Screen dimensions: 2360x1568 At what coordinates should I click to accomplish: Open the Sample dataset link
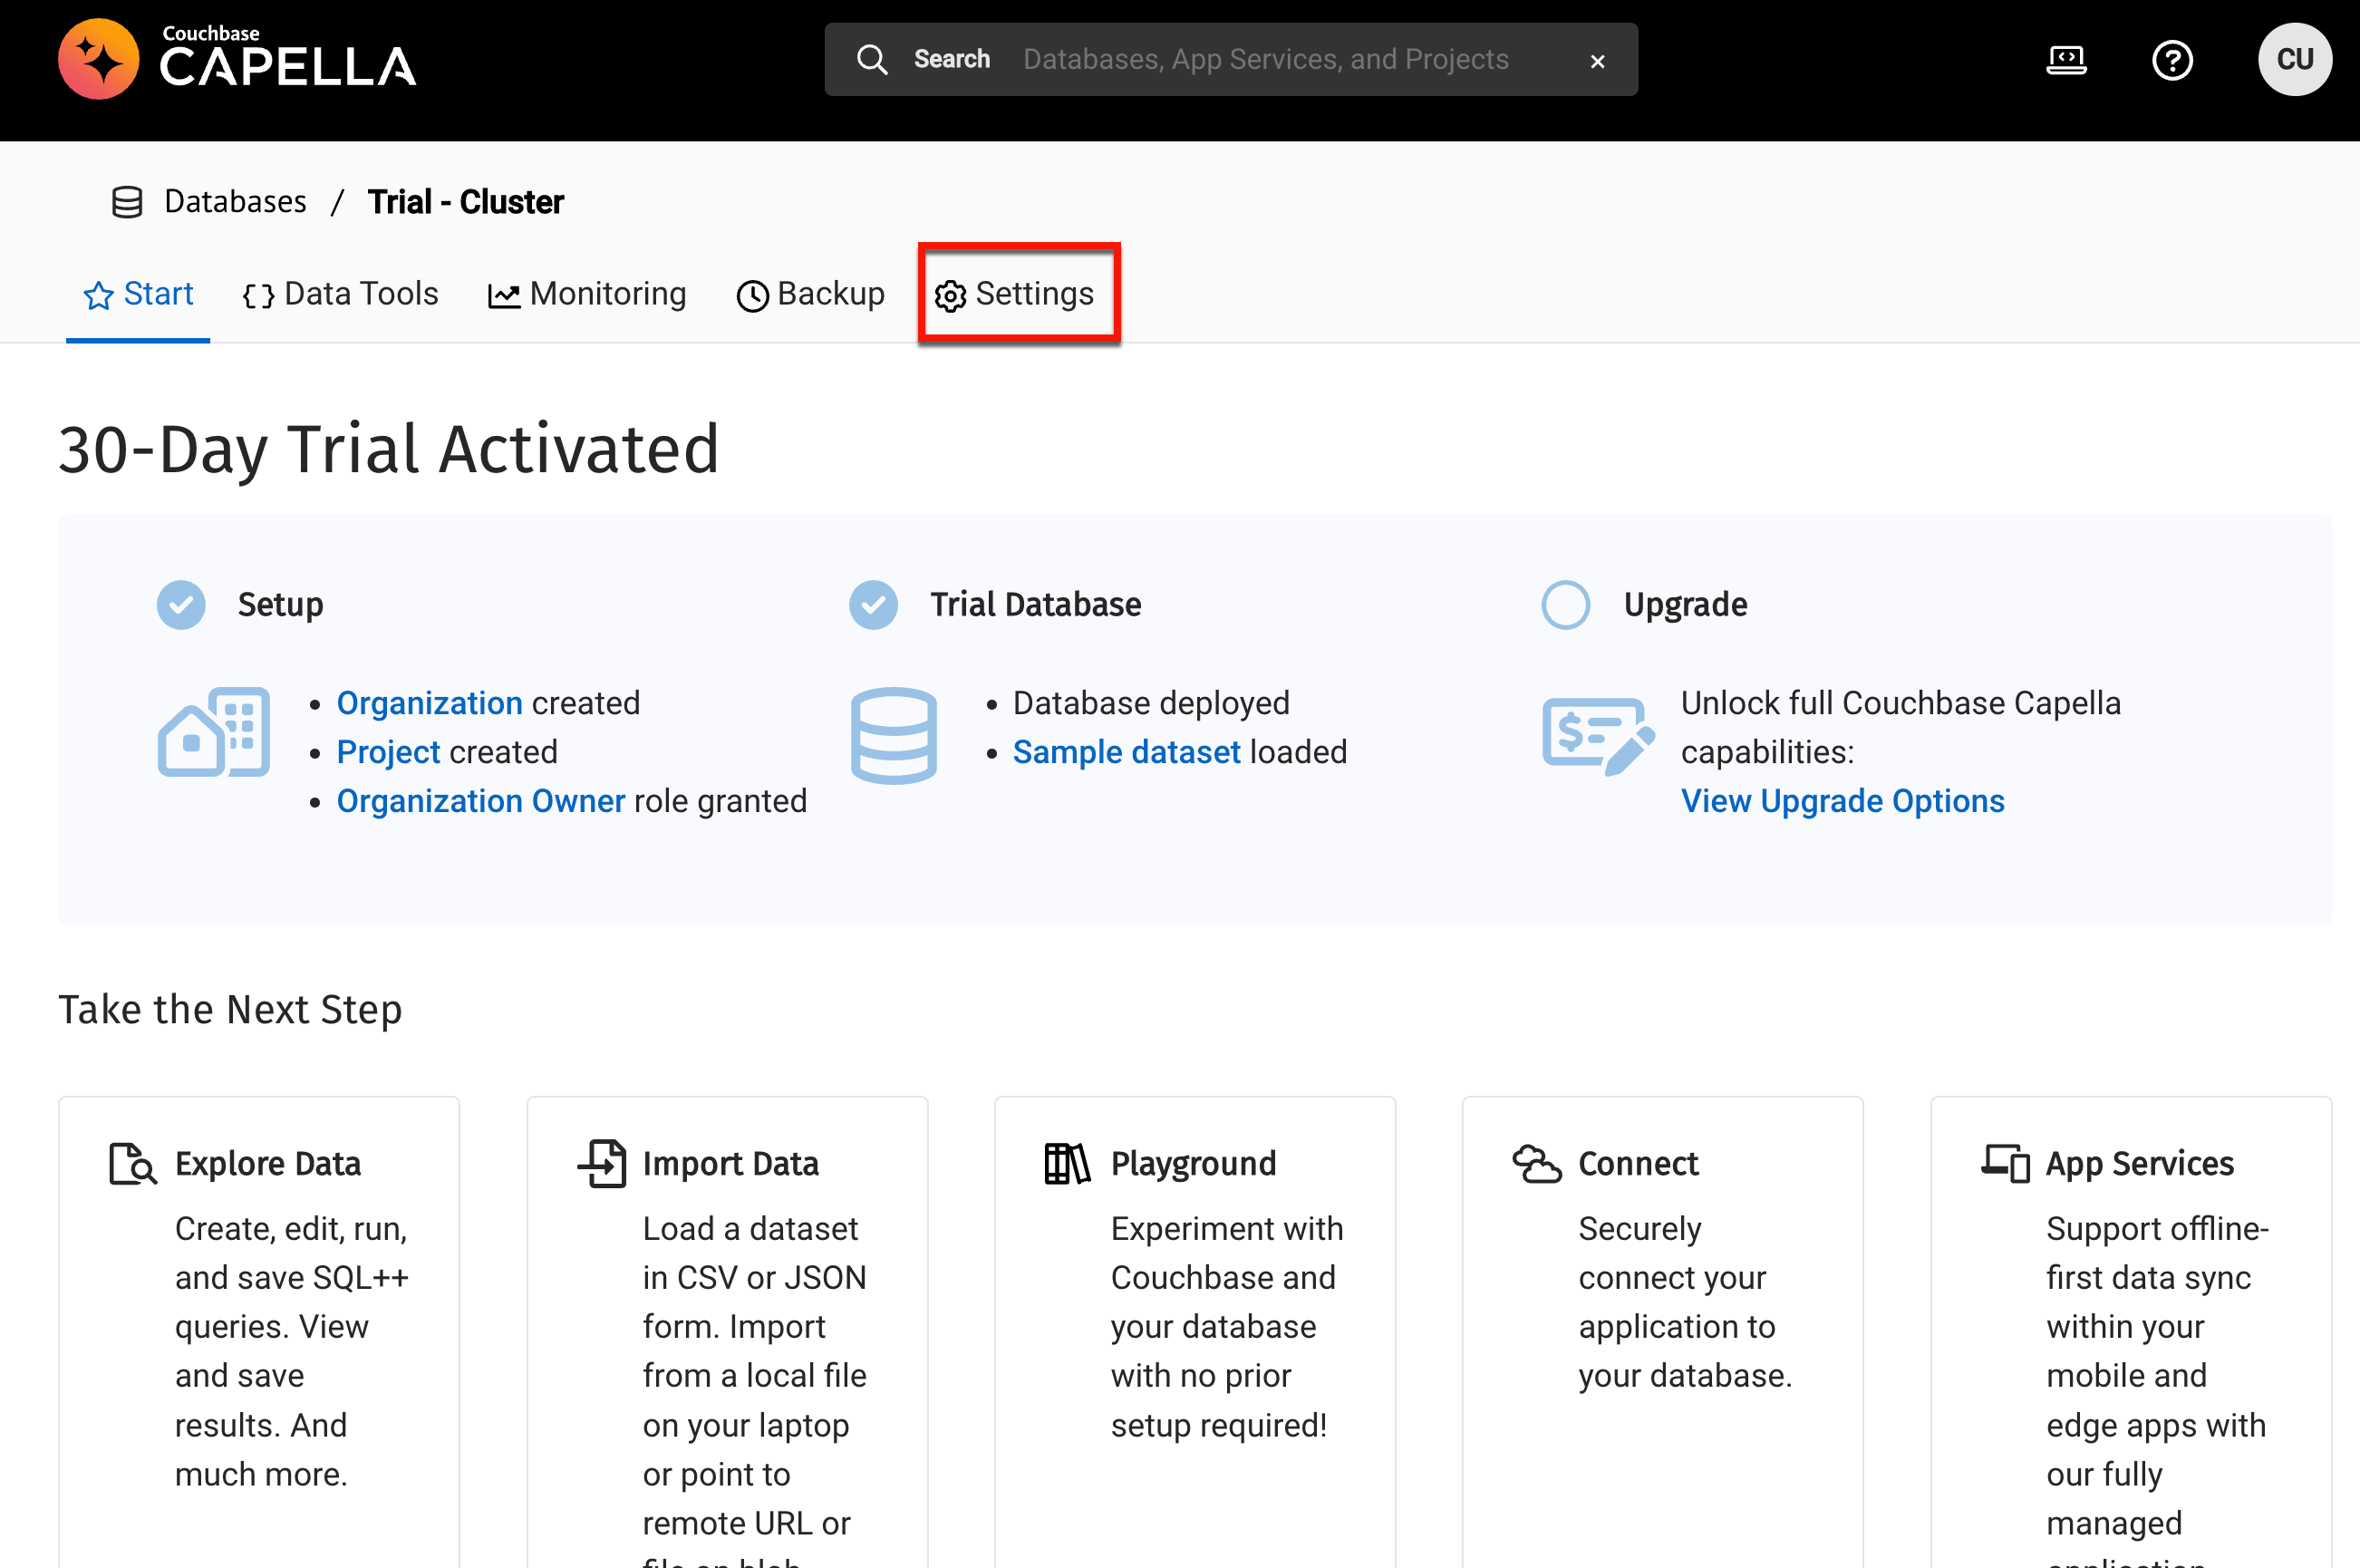tap(1126, 752)
